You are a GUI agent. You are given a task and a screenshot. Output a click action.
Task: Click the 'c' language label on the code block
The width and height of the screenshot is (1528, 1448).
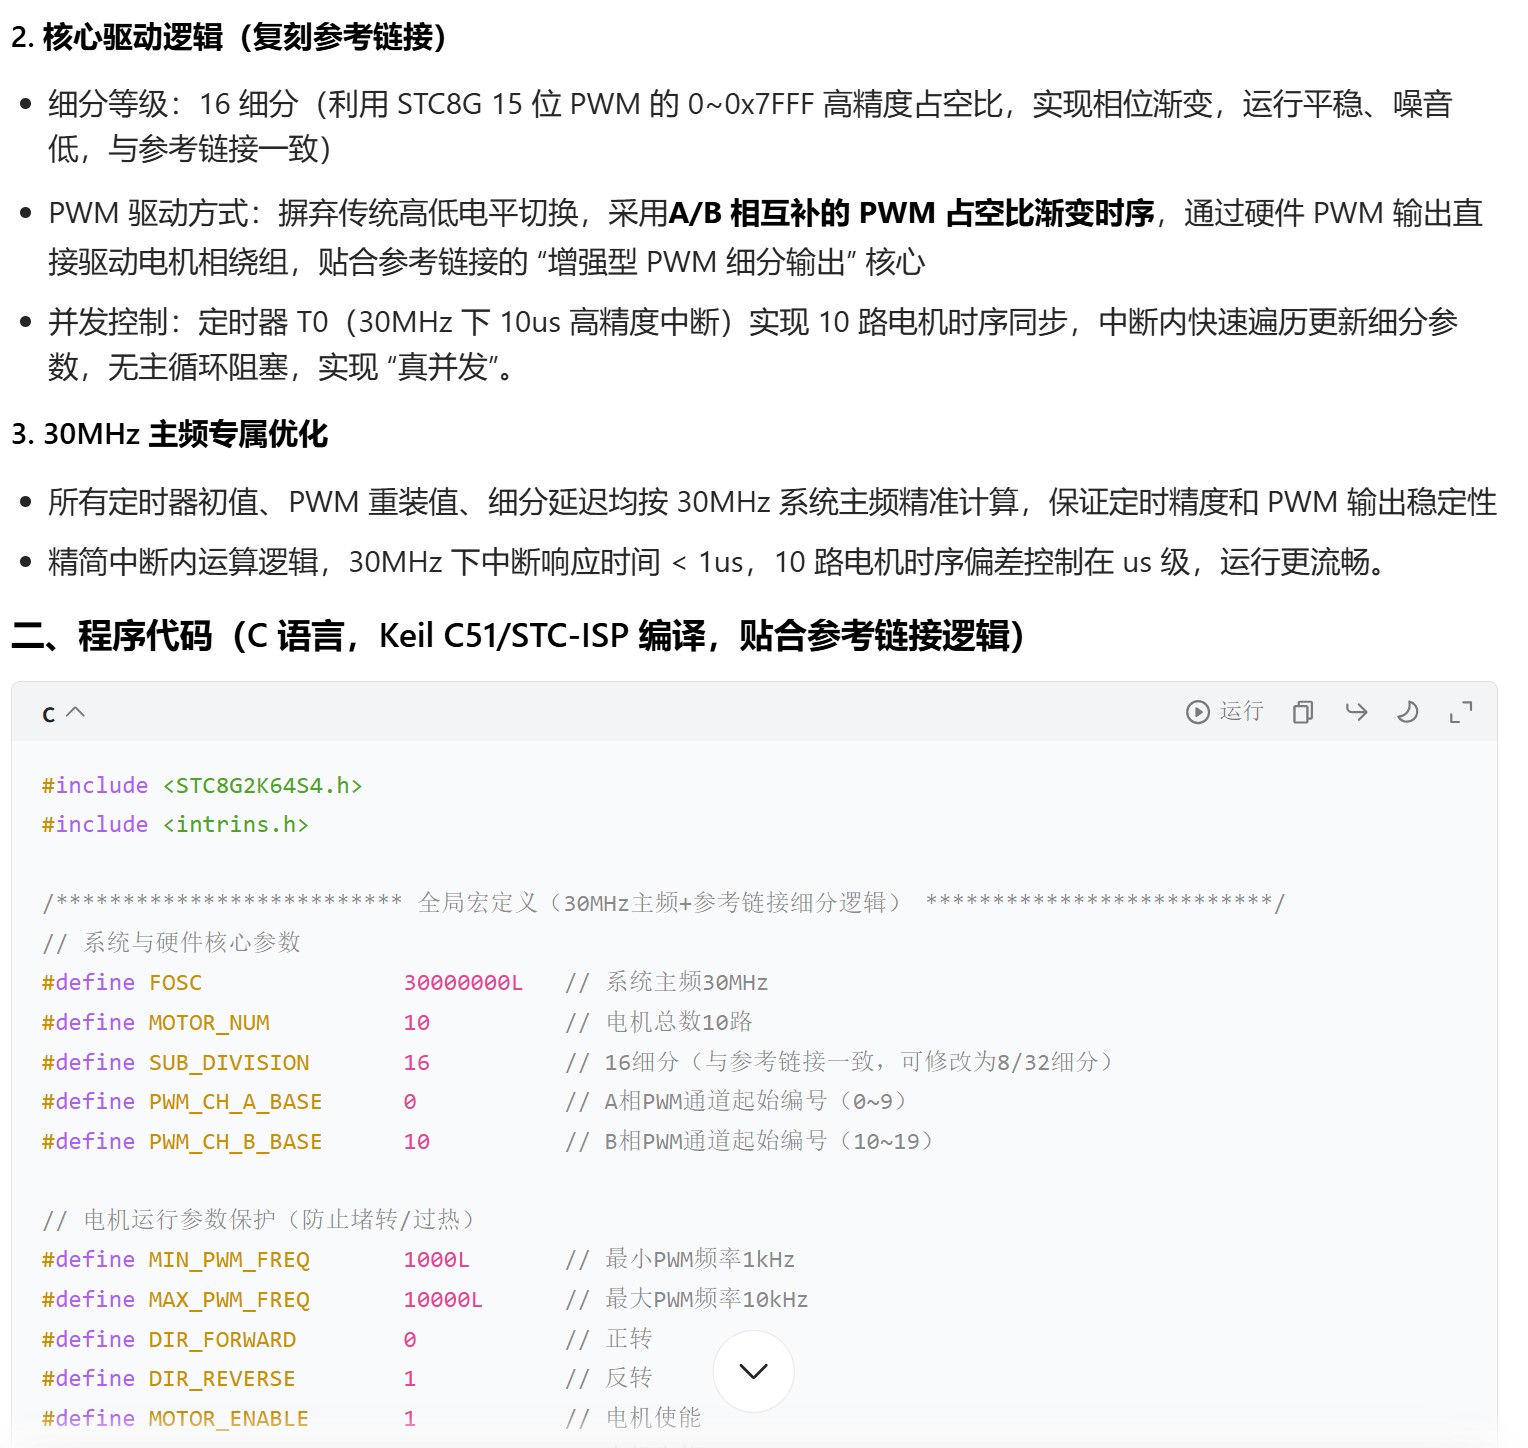(x=47, y=713)
